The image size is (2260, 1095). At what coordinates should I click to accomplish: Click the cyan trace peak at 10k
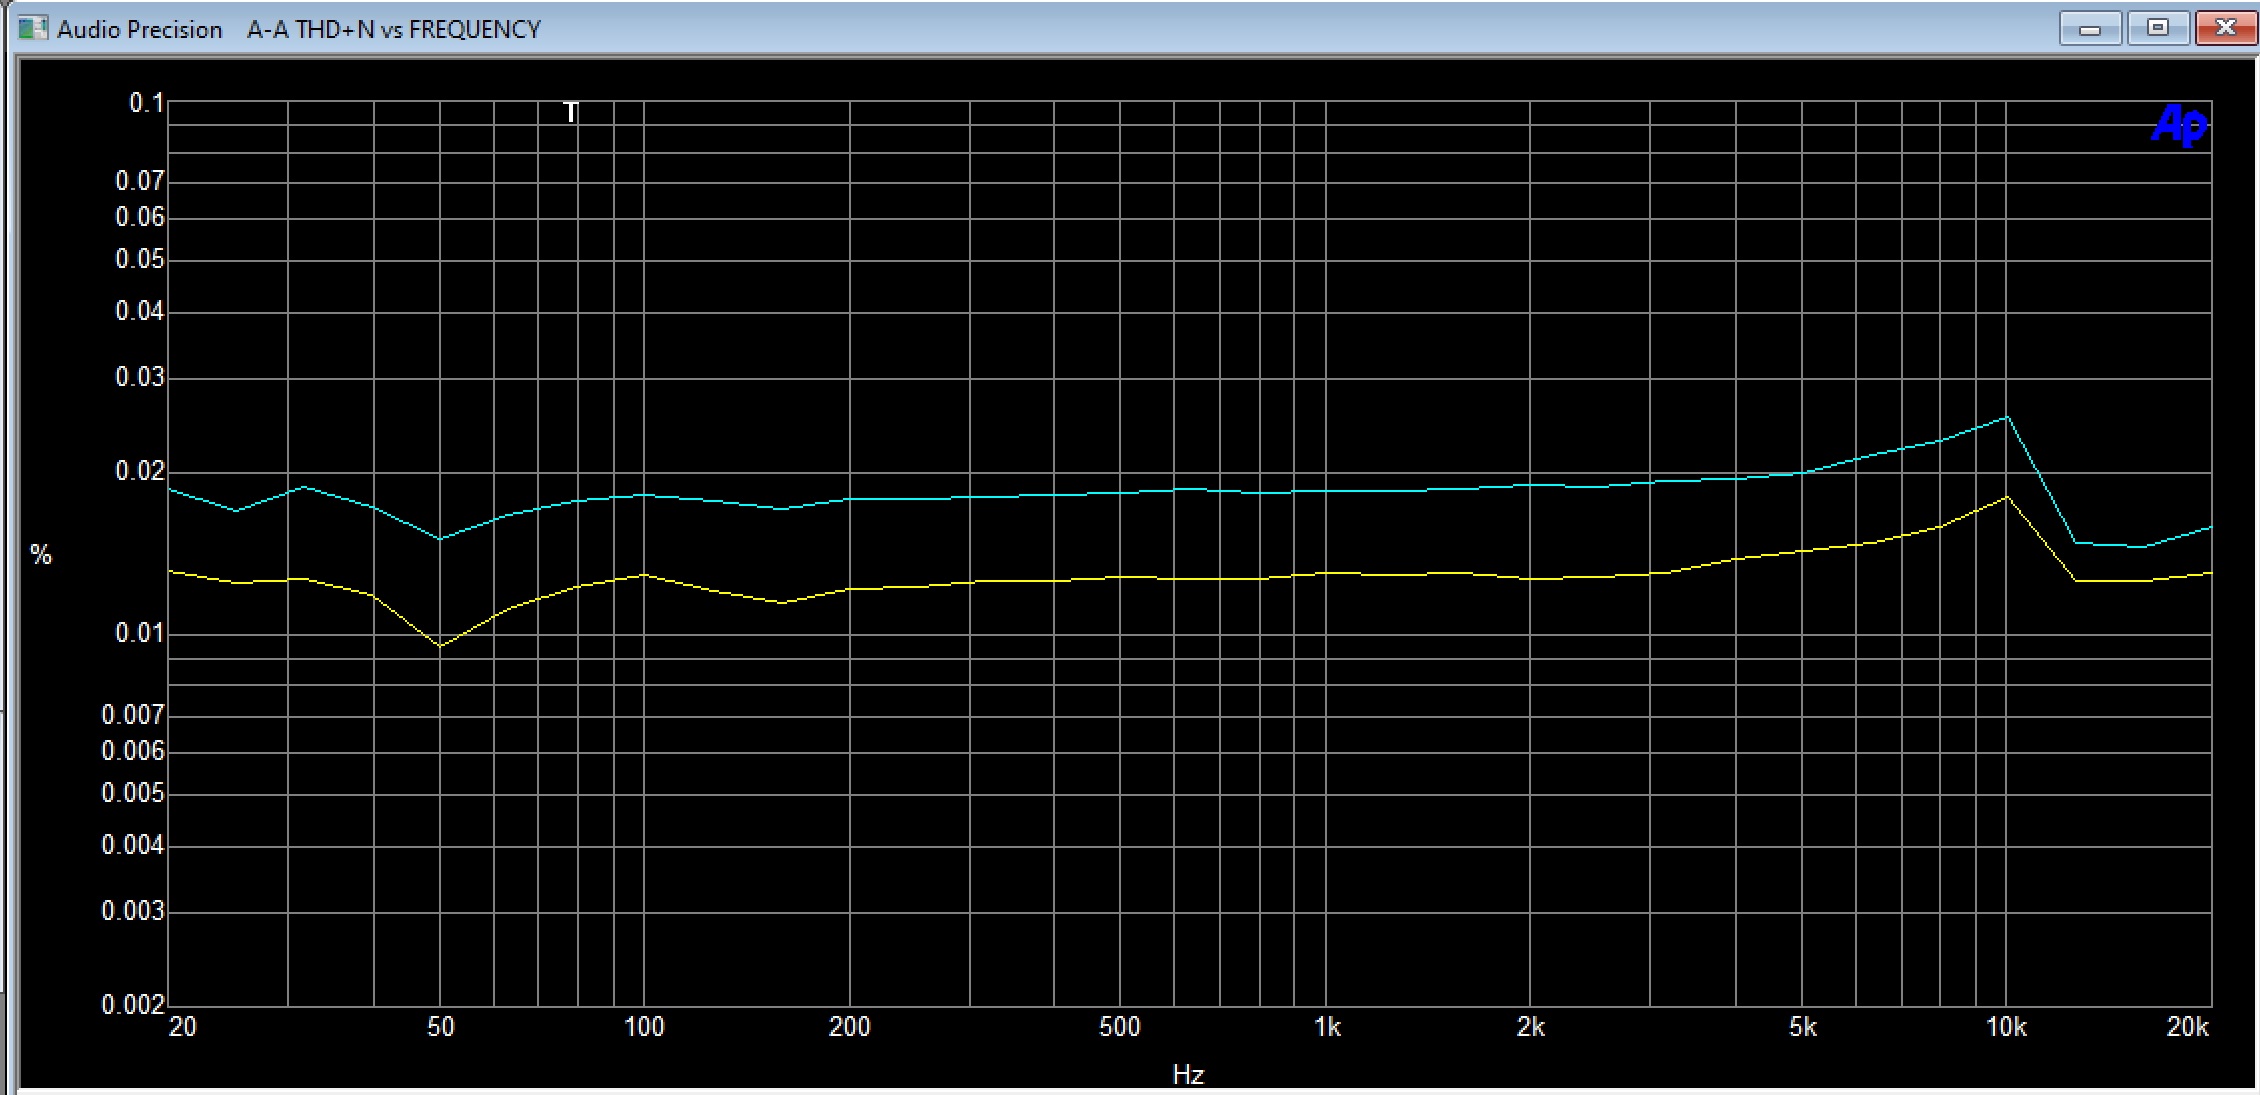2006,417
